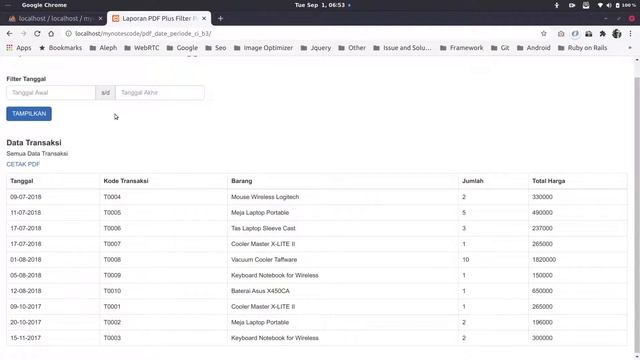Open a new browser tab
The height and width of the screenshot is (360, 640).
point(220,18)
